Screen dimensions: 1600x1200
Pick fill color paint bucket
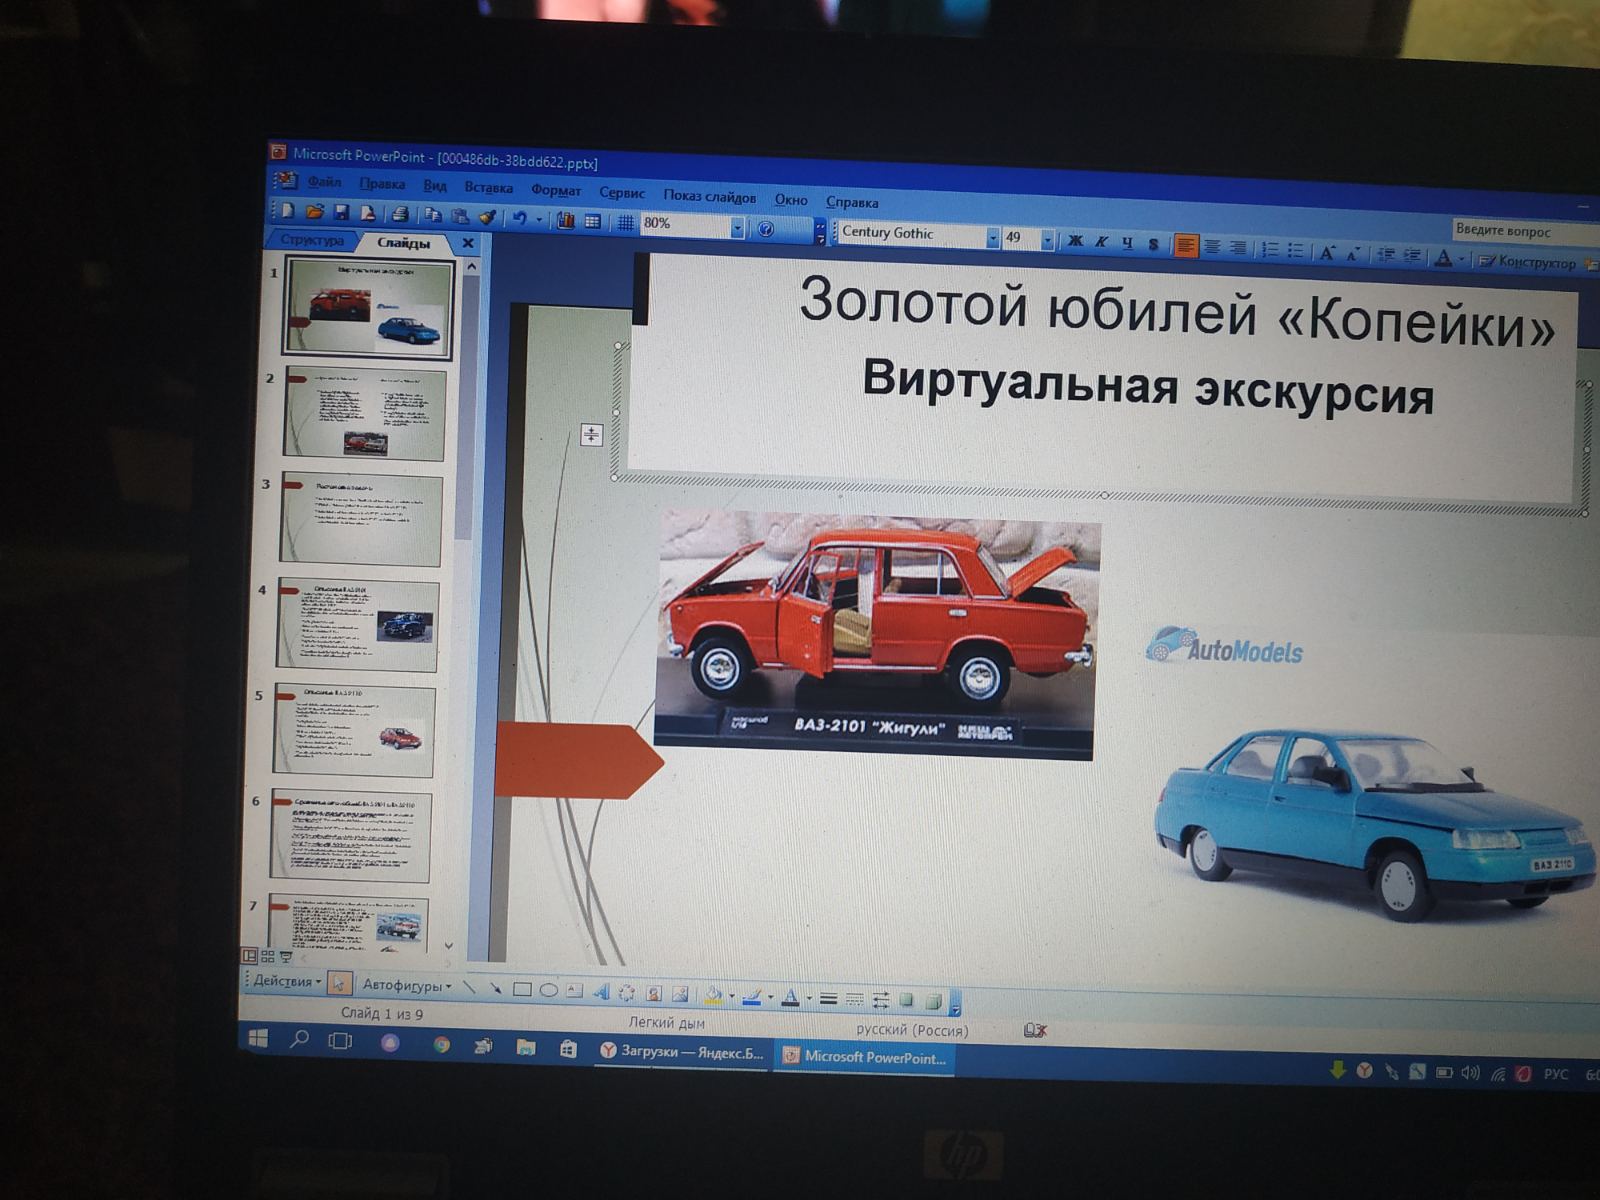714,995
